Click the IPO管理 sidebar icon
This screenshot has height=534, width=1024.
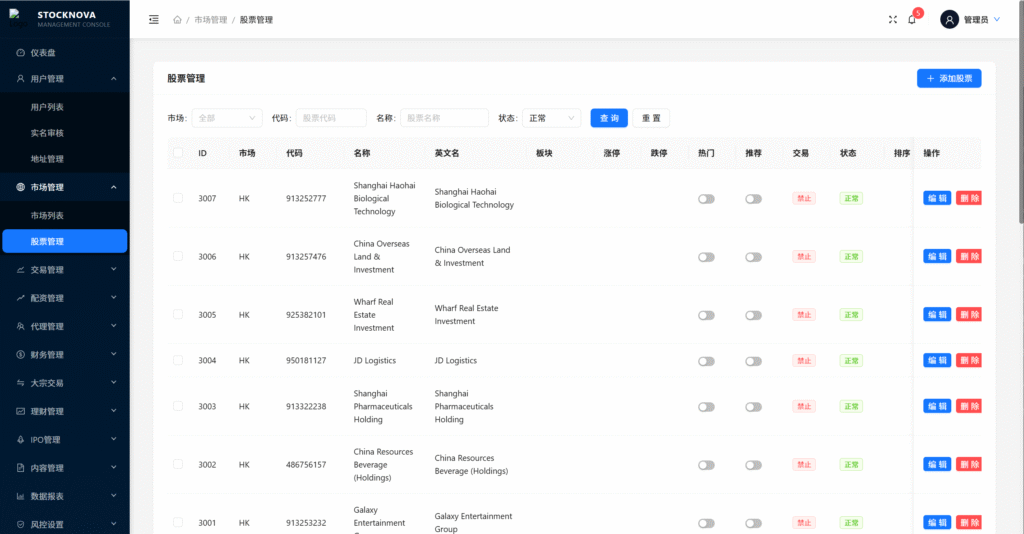[x=21, y=440]
